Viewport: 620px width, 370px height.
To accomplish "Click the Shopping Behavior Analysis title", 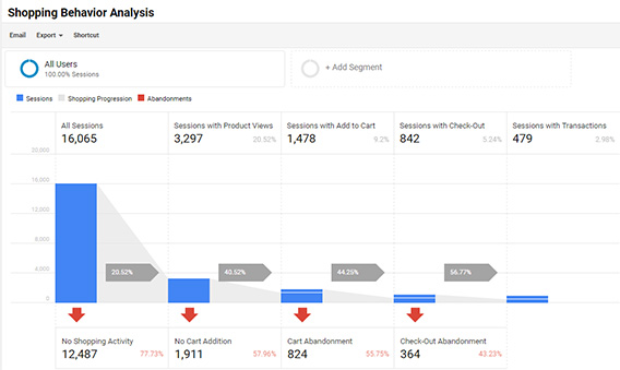I will (81, 13).
